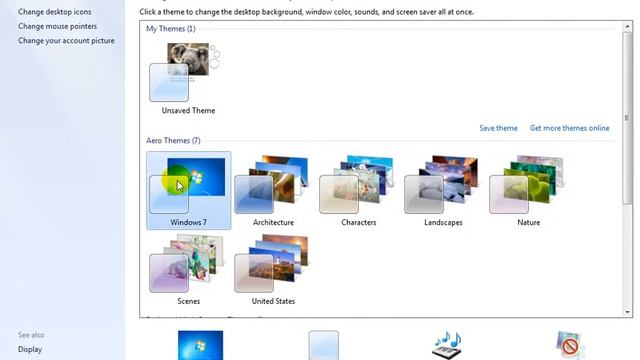Open the Sounds music notes icon
640x360 pixels.
tap(447, 345)
